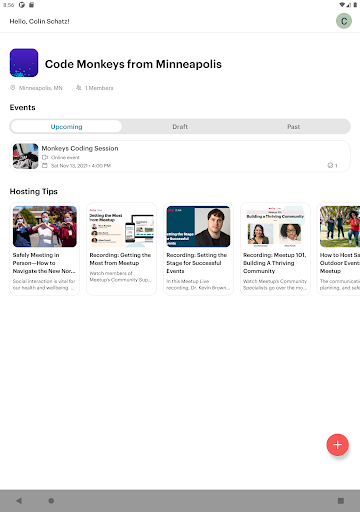Tap the Getting the Most from Meetup image
360x512 pixels.
pyautogui.click(x=121, y=227)
